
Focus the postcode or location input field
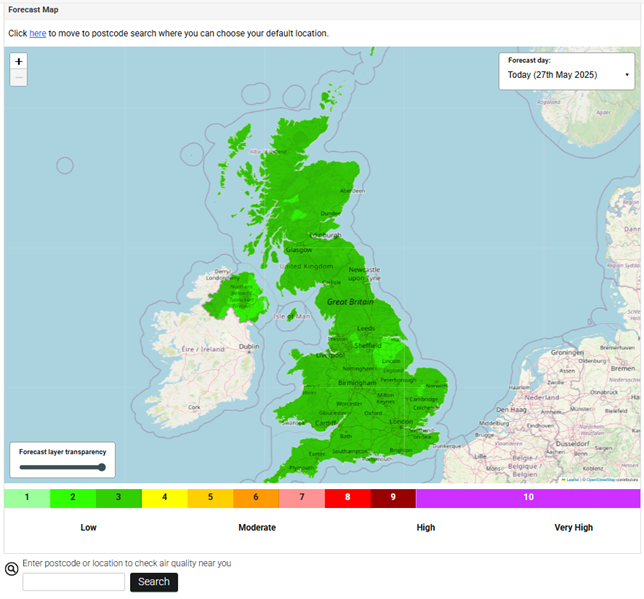74,582
